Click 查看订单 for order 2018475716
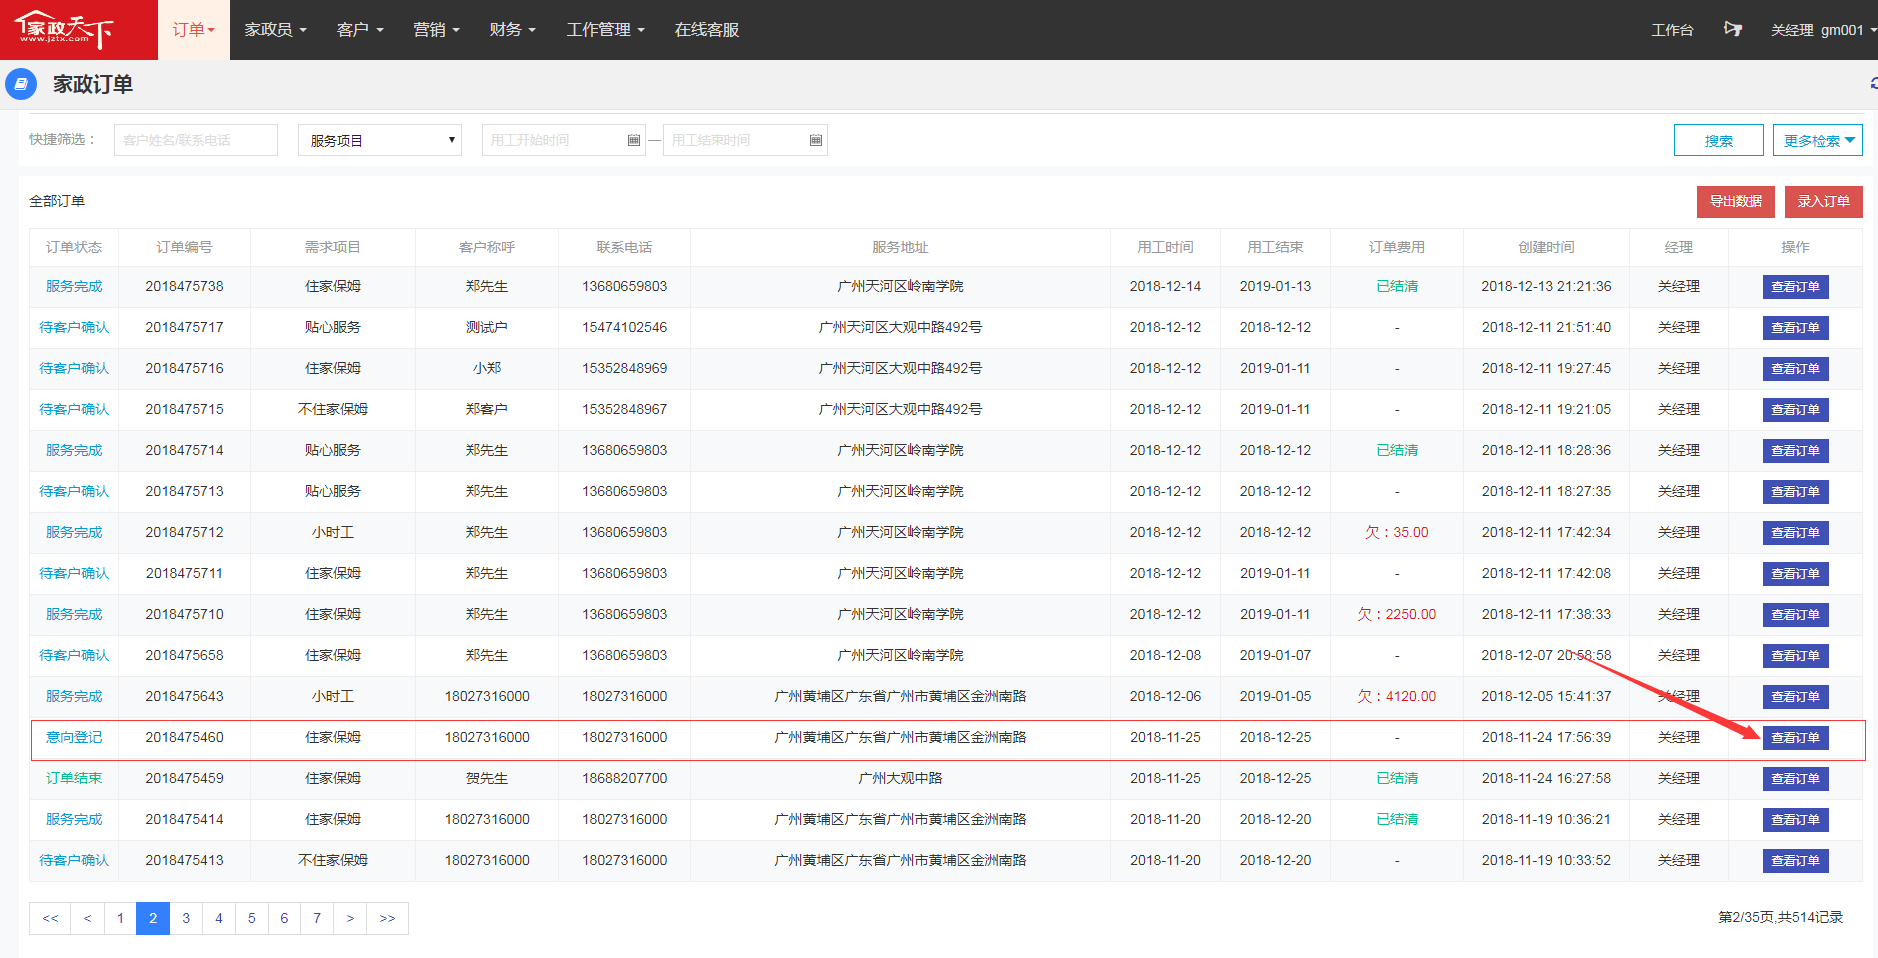This screenshot has height=958, width=1878. [x=1796, y=369]
